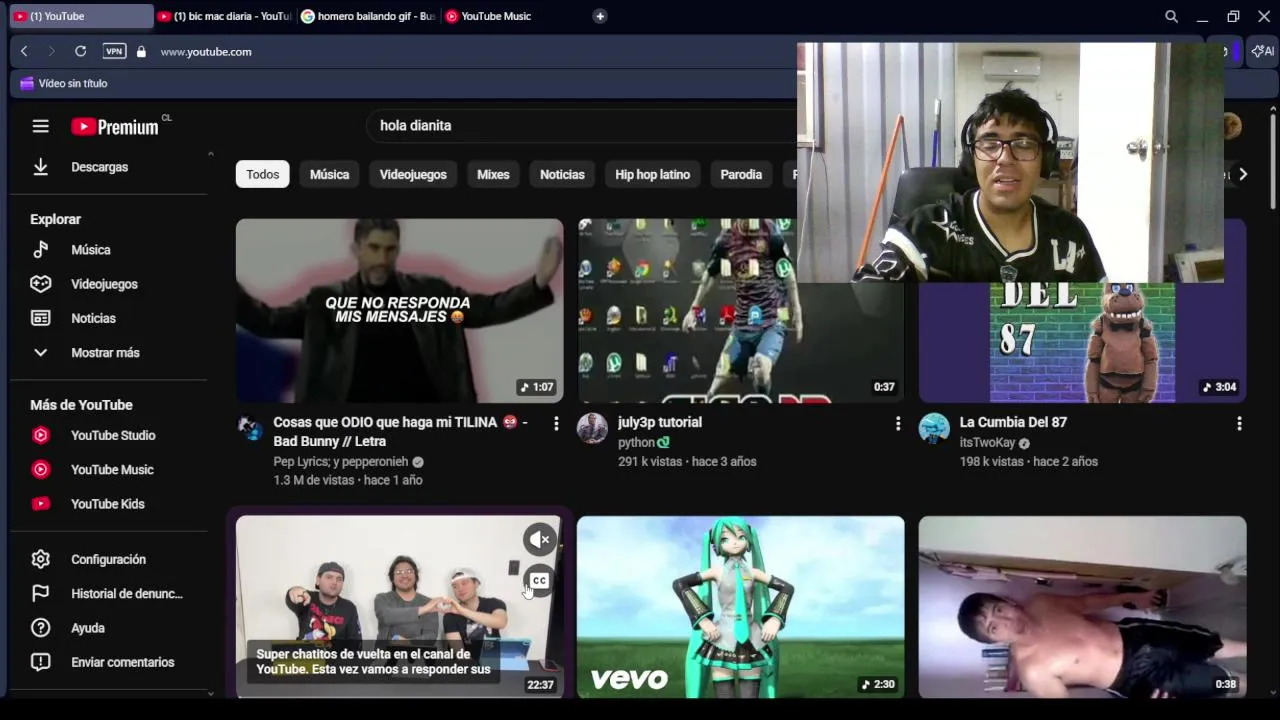1280x720 pixels.
Task: Open options menu for july3p tutorial
Action: pos(897,424)
